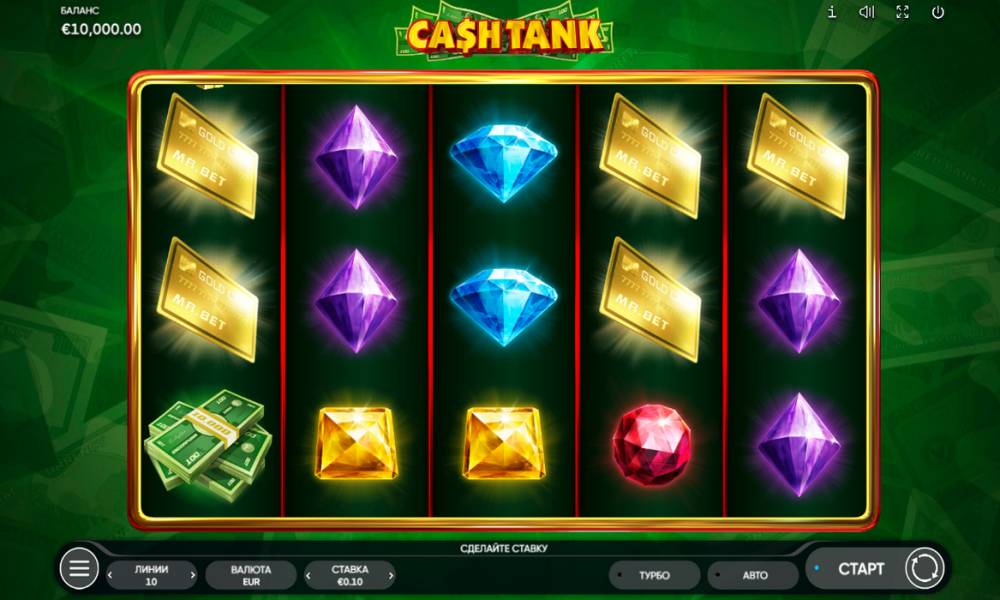Mute the game sound
The image size is (1000, 600).
click(866, 12)
